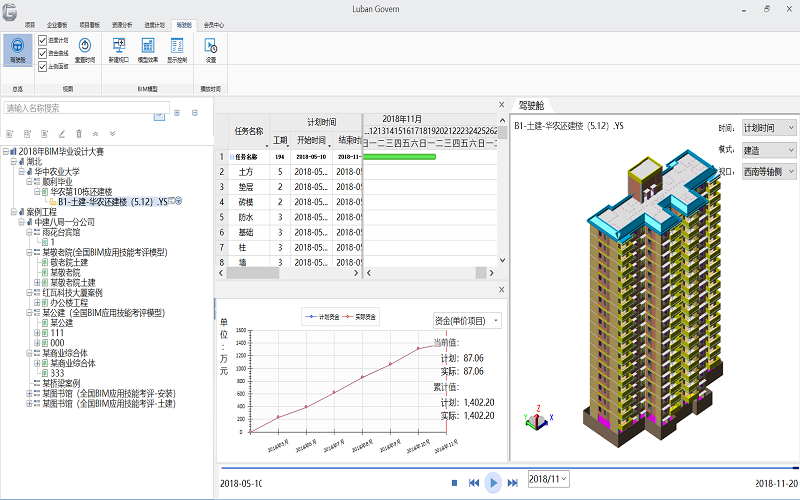Screen dimensions: 800x500
Task: Toggle the 左侧面板 checkbox
Action: (x=43, y=66)
